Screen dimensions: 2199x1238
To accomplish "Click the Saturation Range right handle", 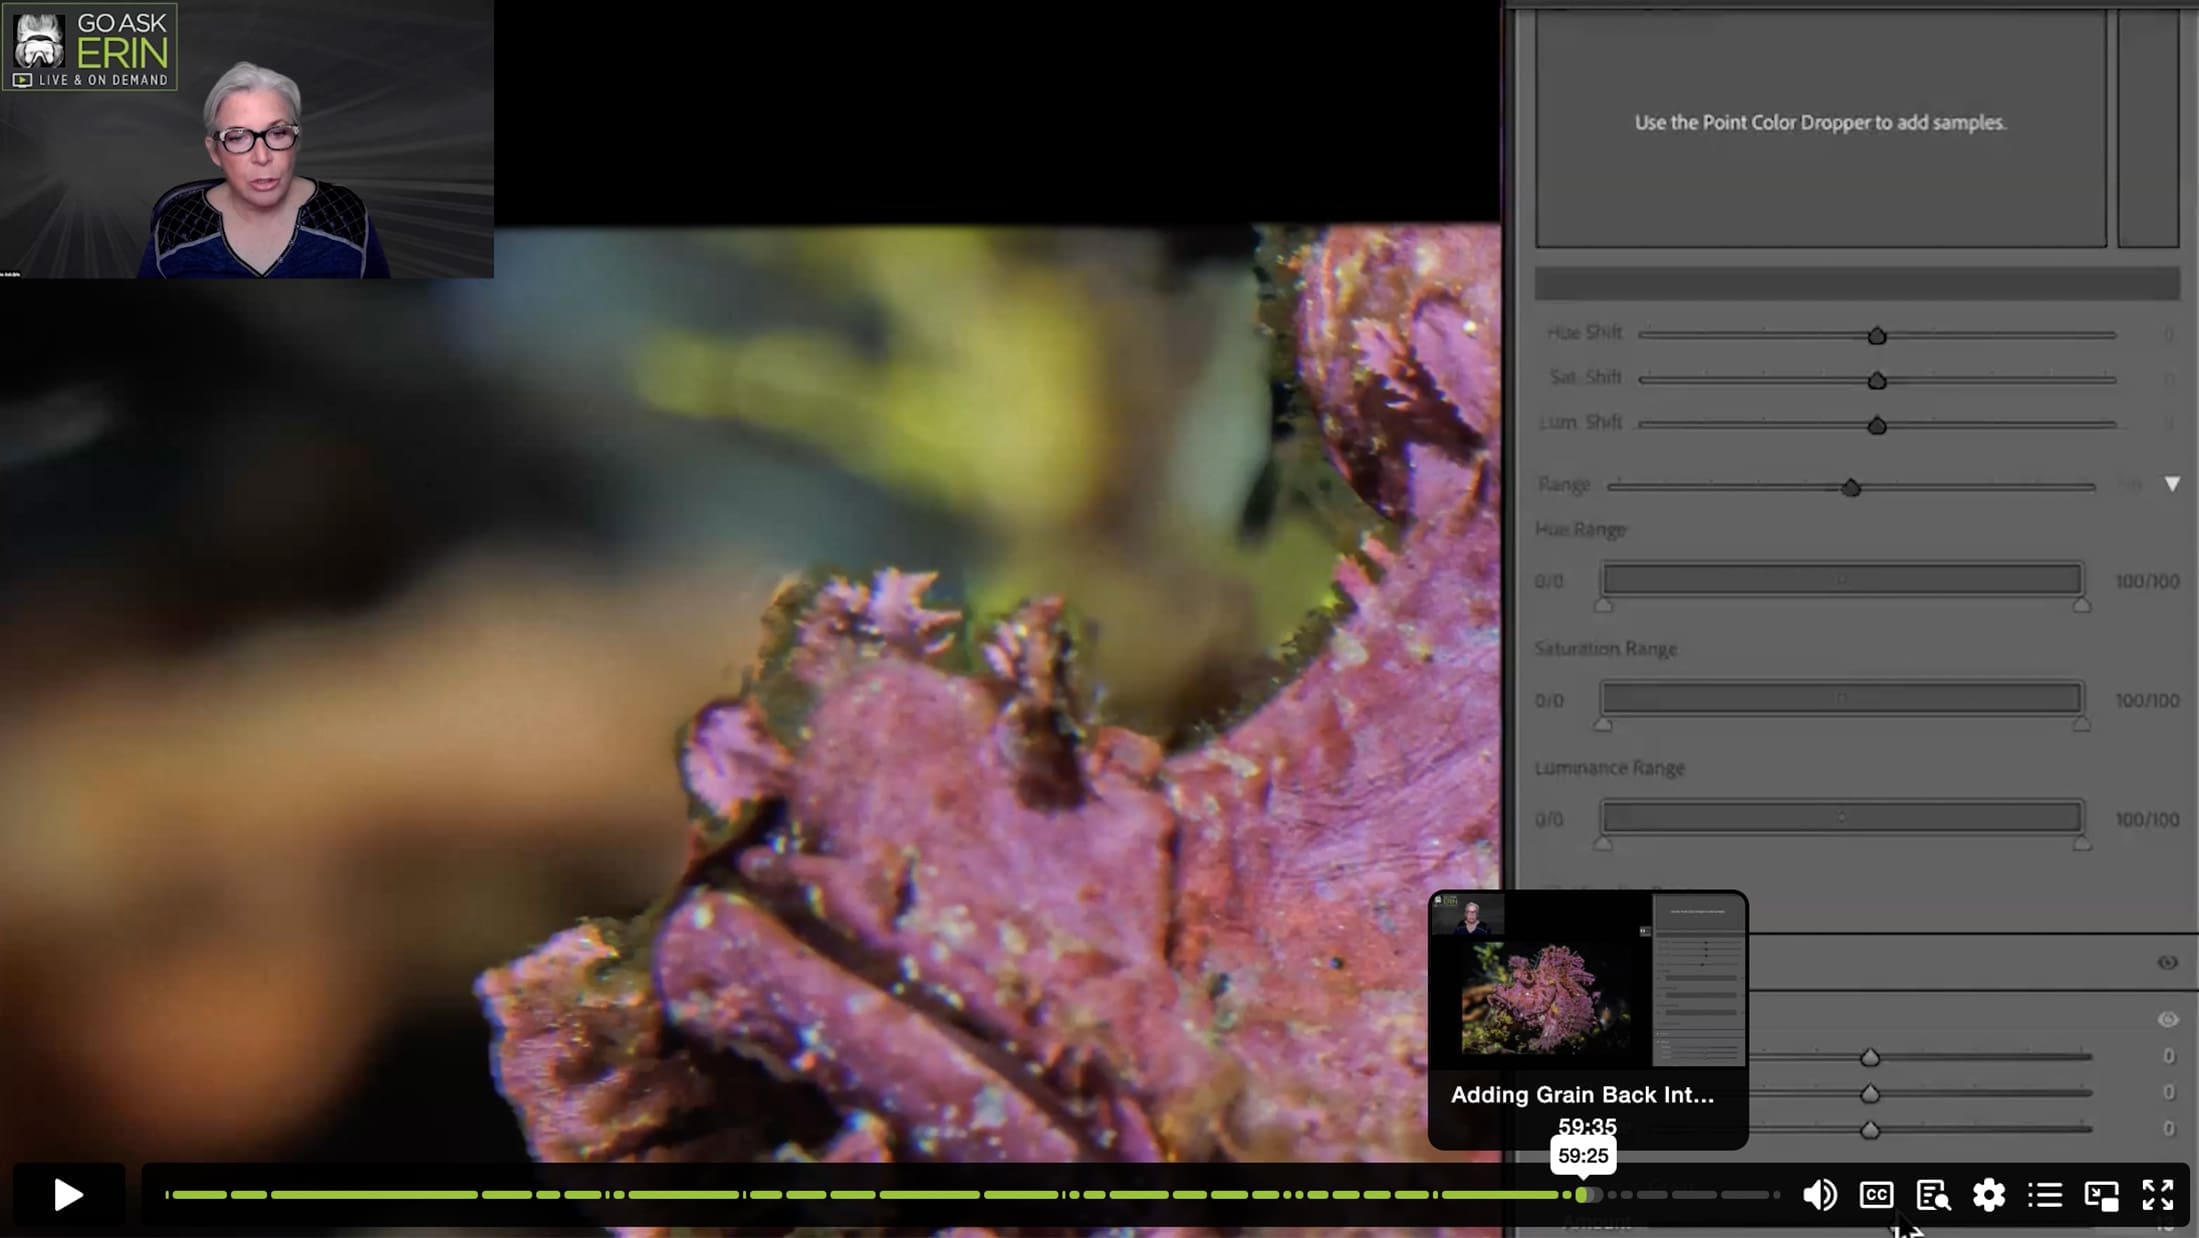I will [x=2081, y=724].
